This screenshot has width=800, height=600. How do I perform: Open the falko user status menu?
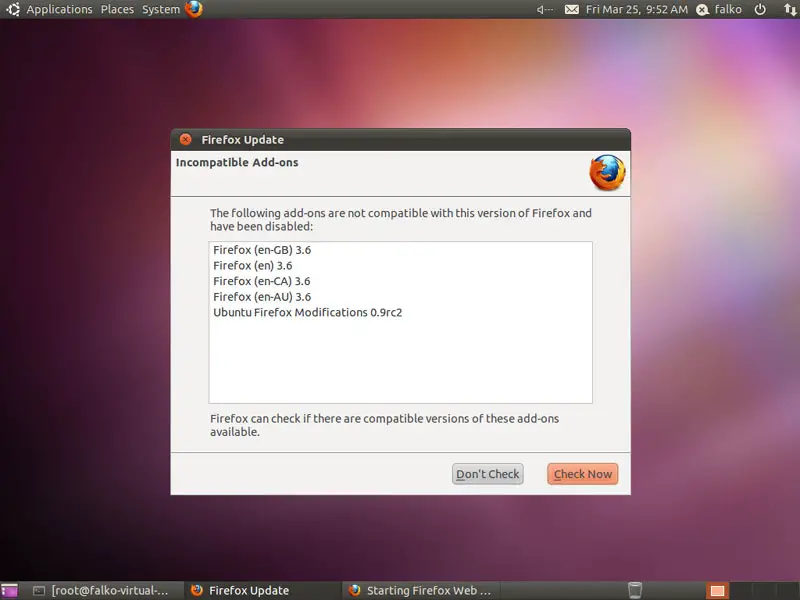click(719, 9)
